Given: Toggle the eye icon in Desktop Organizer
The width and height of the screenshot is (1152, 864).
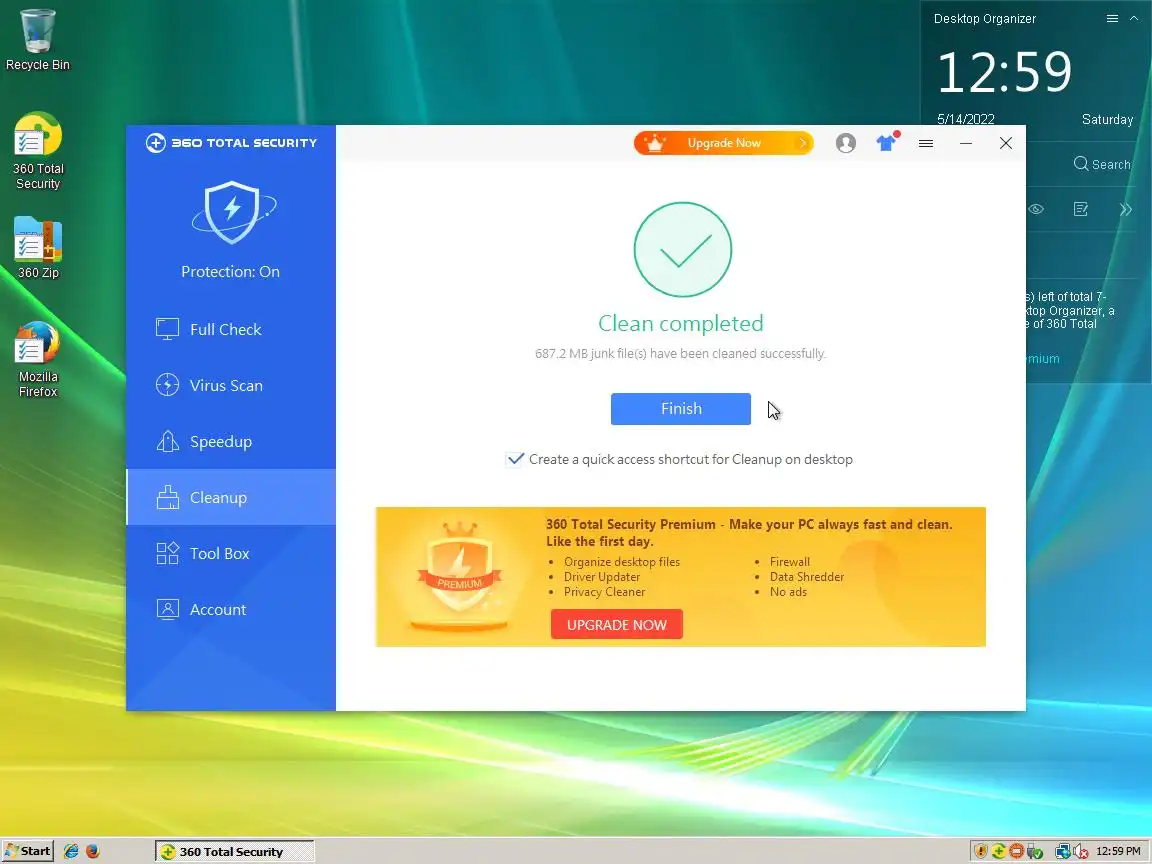Looking at the screenshot, I should click(1036, 209).
